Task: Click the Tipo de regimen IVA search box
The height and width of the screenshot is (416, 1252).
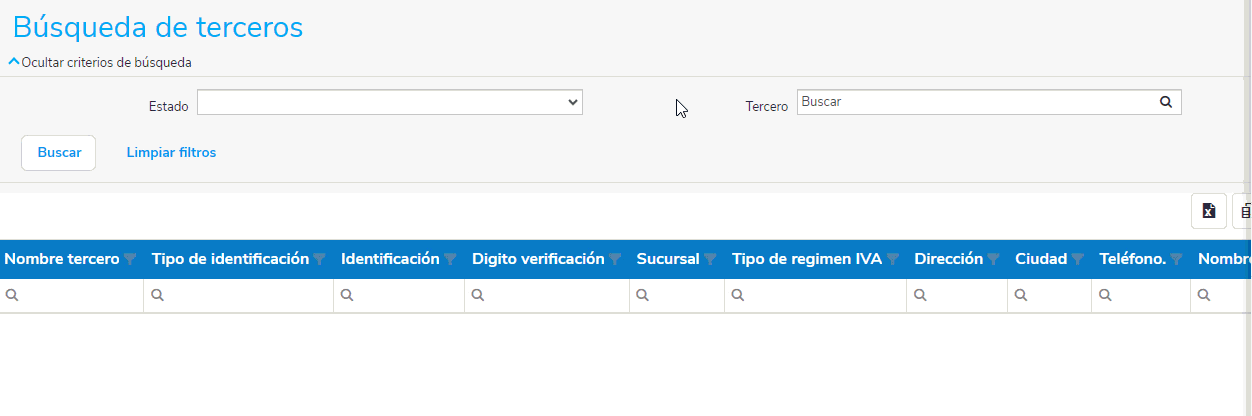Action: click(x=820, y=295)
